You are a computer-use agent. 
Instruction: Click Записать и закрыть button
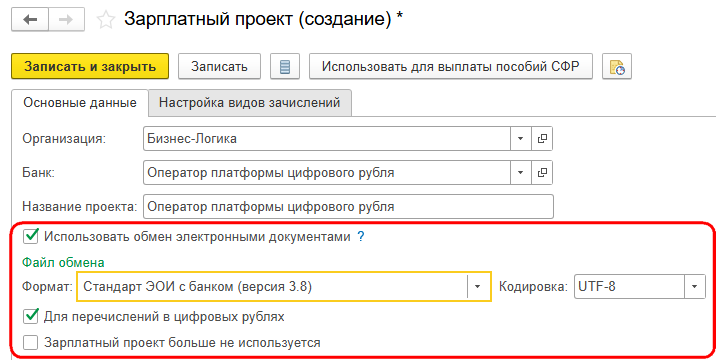click(90, 67)
